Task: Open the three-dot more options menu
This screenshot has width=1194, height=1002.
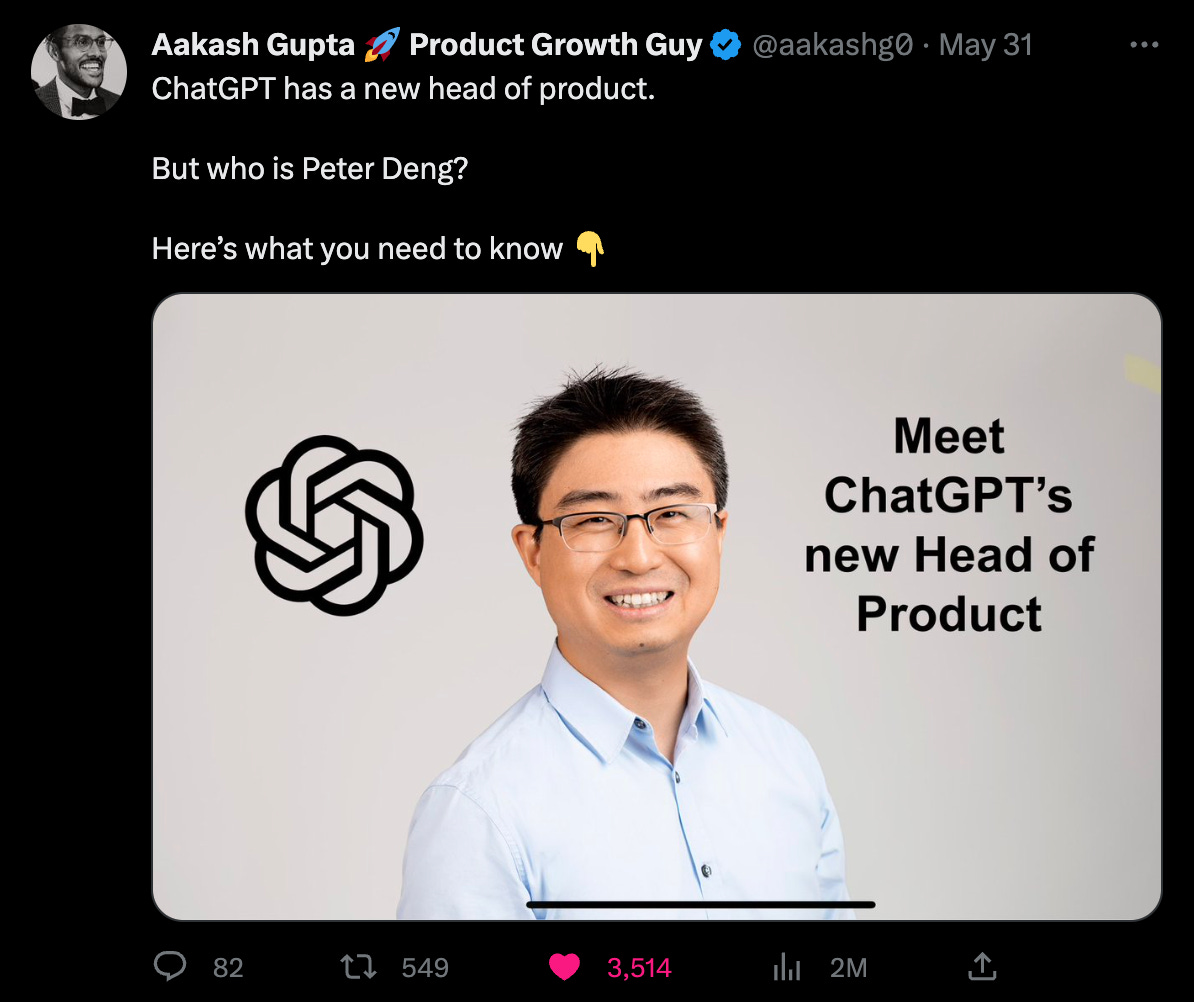Action: click(x=1145, y=45)
